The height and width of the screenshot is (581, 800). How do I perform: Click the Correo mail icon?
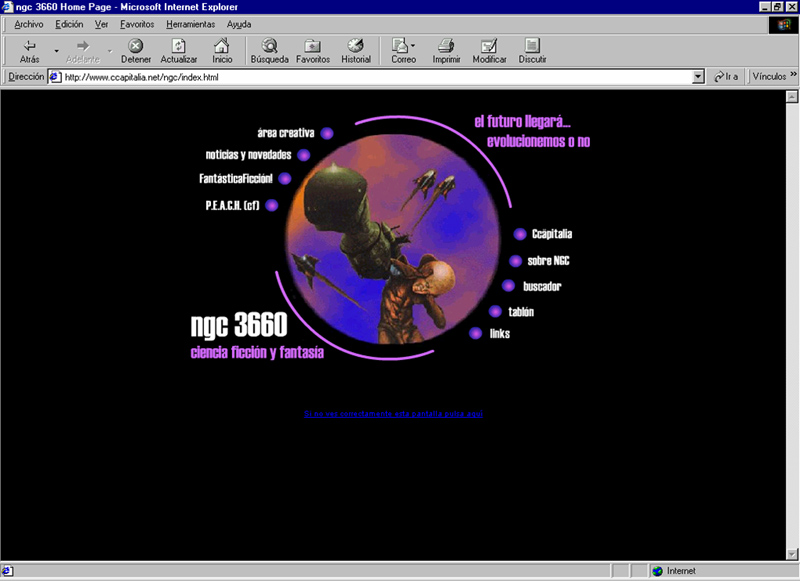[399, 45]
